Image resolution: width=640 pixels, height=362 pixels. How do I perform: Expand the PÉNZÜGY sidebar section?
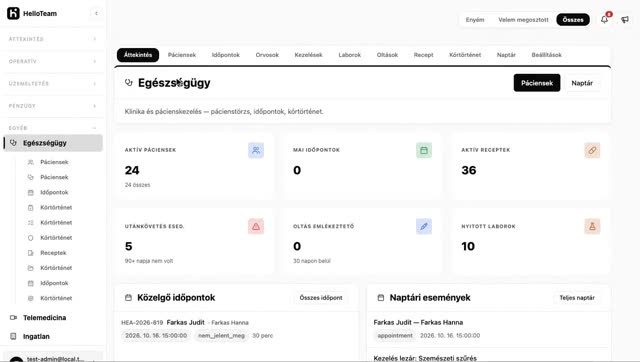(x=52, y=106)
